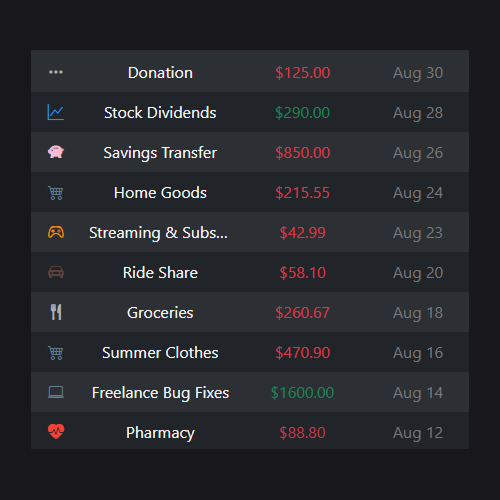
Task: Select the Groceries transaction name
Action: pyautogui.click(x=160, y=313)
